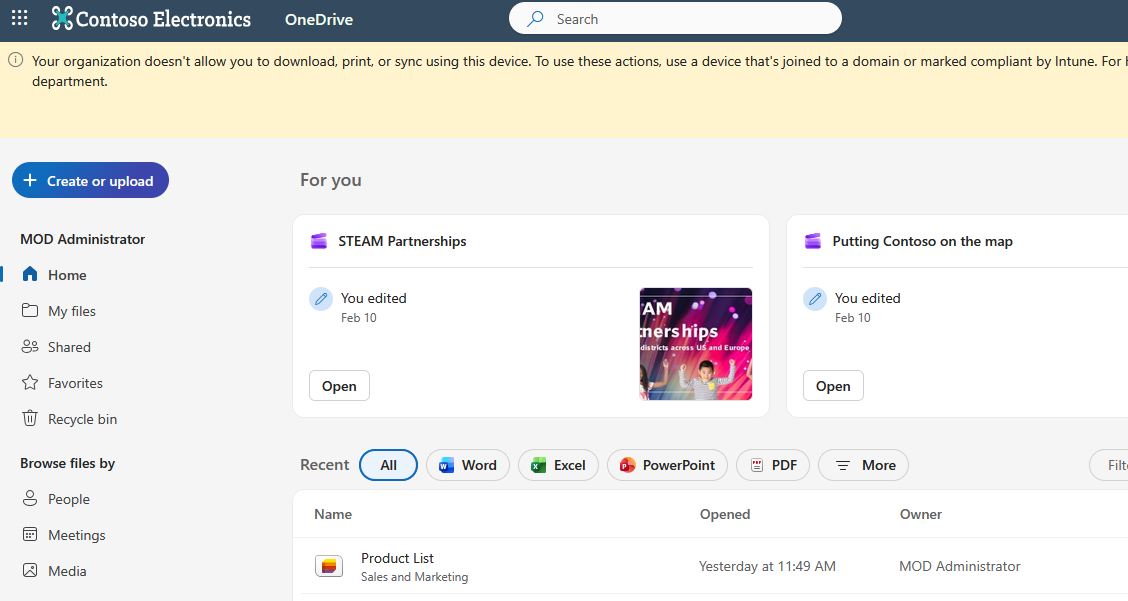
Task: Click the Product List file icon
Action: pyautogui.click(x=329, y=566)
